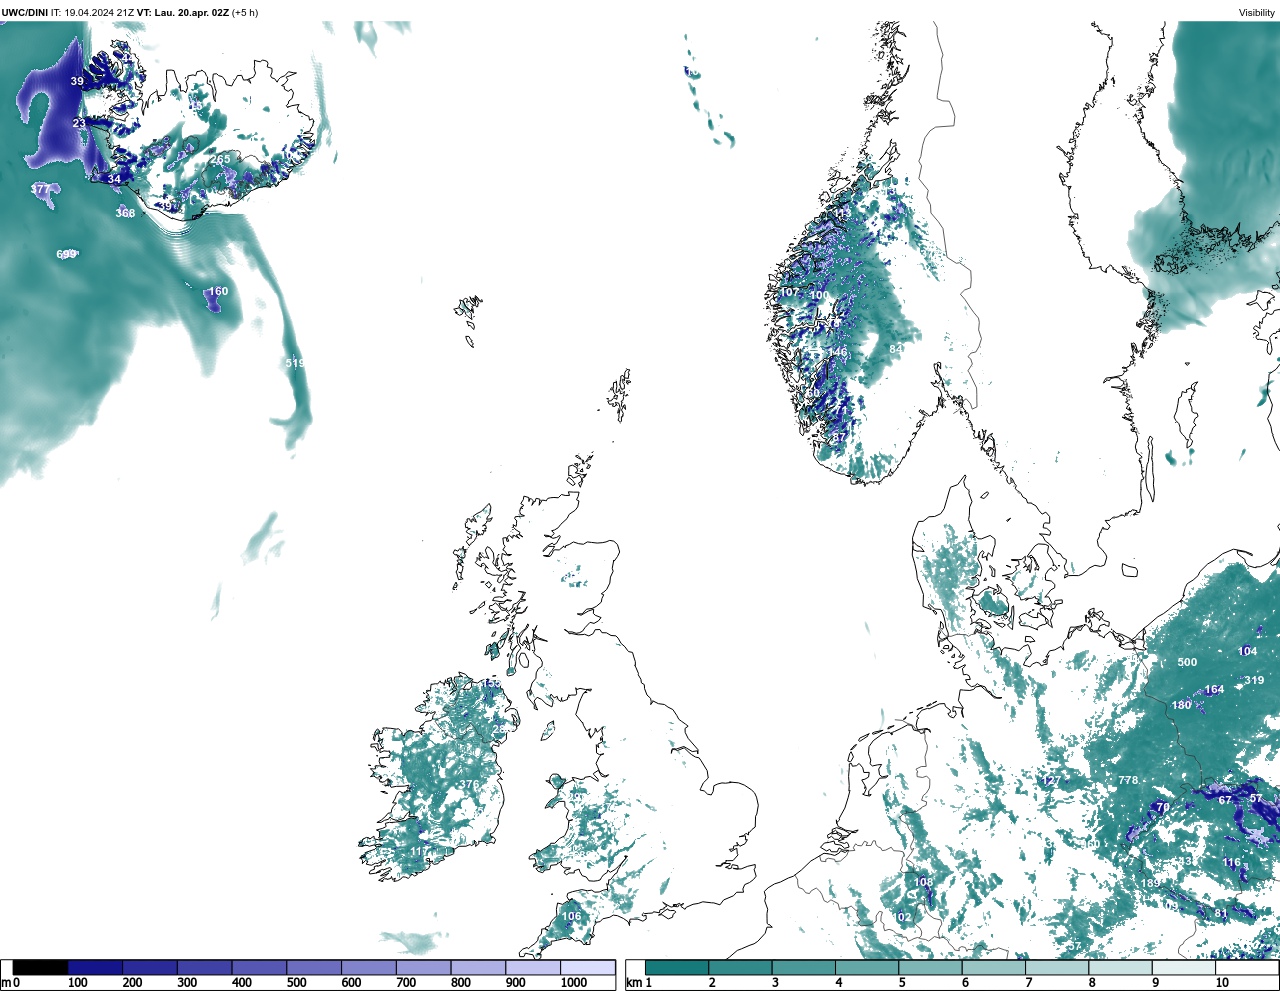The height and width of the screenshot is (991, 1280).
Task: Click the '87' value on Norway's south coast
Action: [x=839, y=437]
